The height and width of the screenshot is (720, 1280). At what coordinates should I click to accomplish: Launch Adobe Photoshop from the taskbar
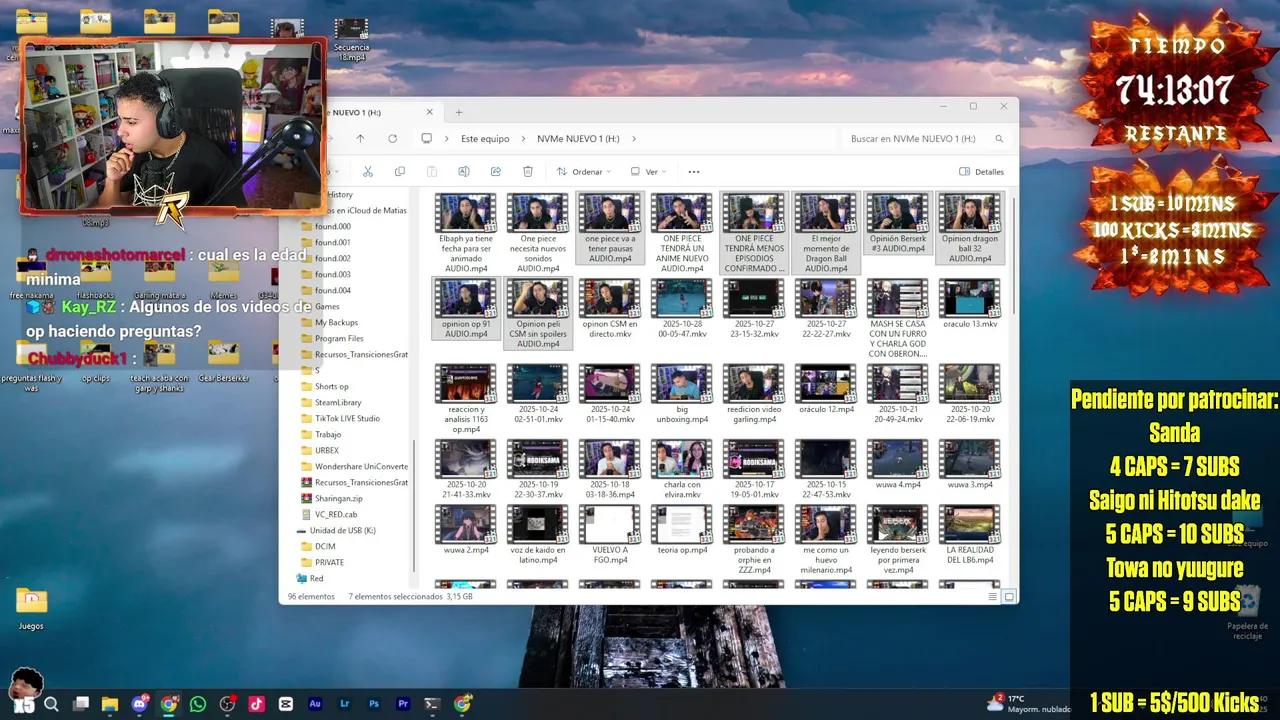pos(374,704)
